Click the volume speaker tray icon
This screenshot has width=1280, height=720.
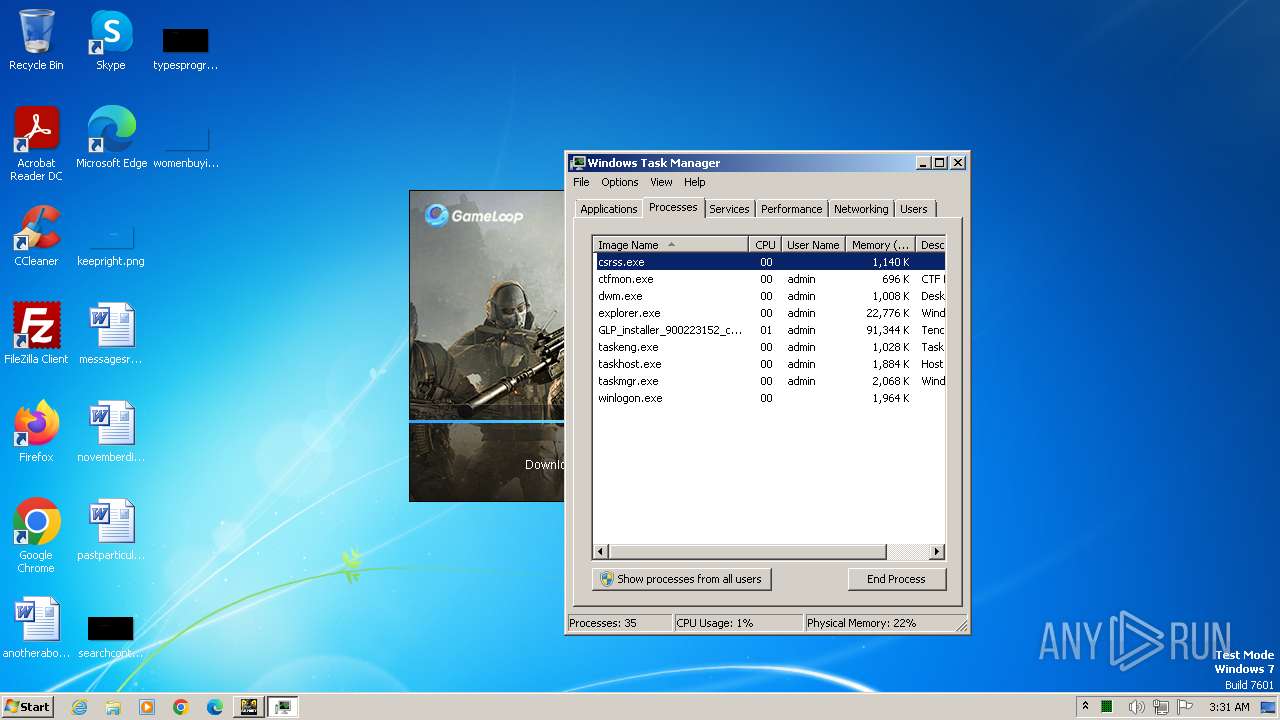[x=1137, y=707]
